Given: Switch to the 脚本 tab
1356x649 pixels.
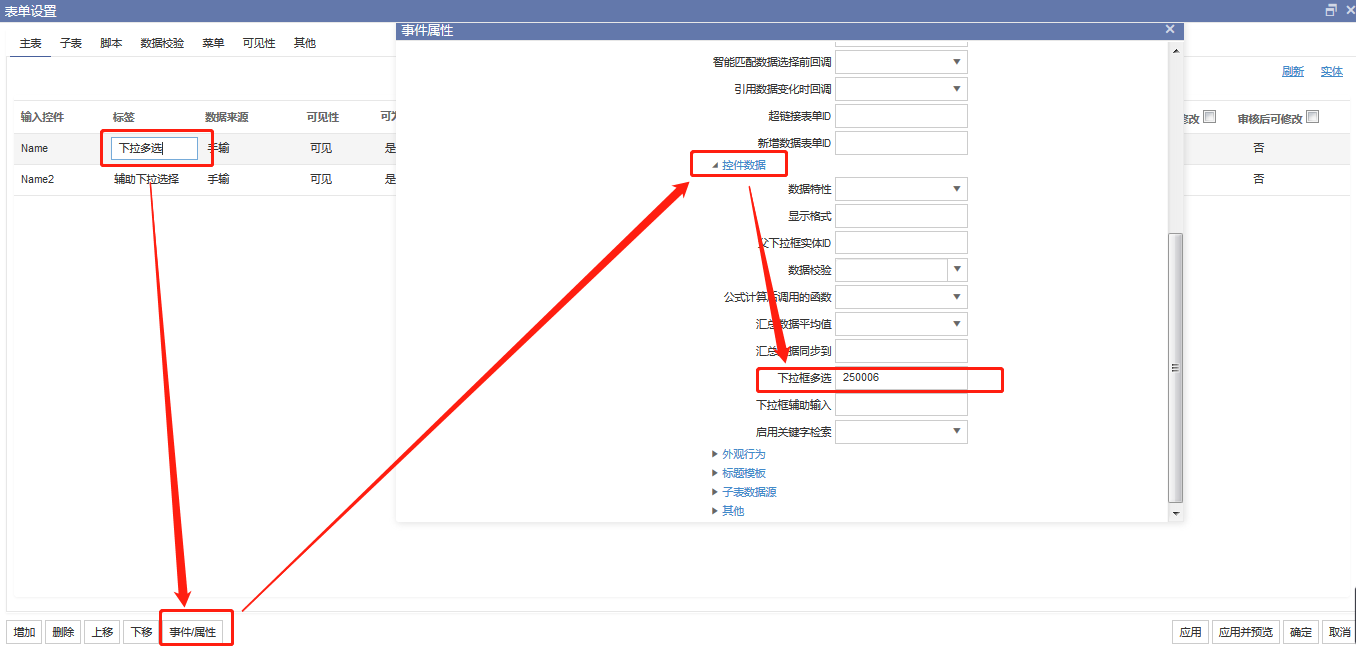Looking at the screenshot, I should click(x=110, y=43).
